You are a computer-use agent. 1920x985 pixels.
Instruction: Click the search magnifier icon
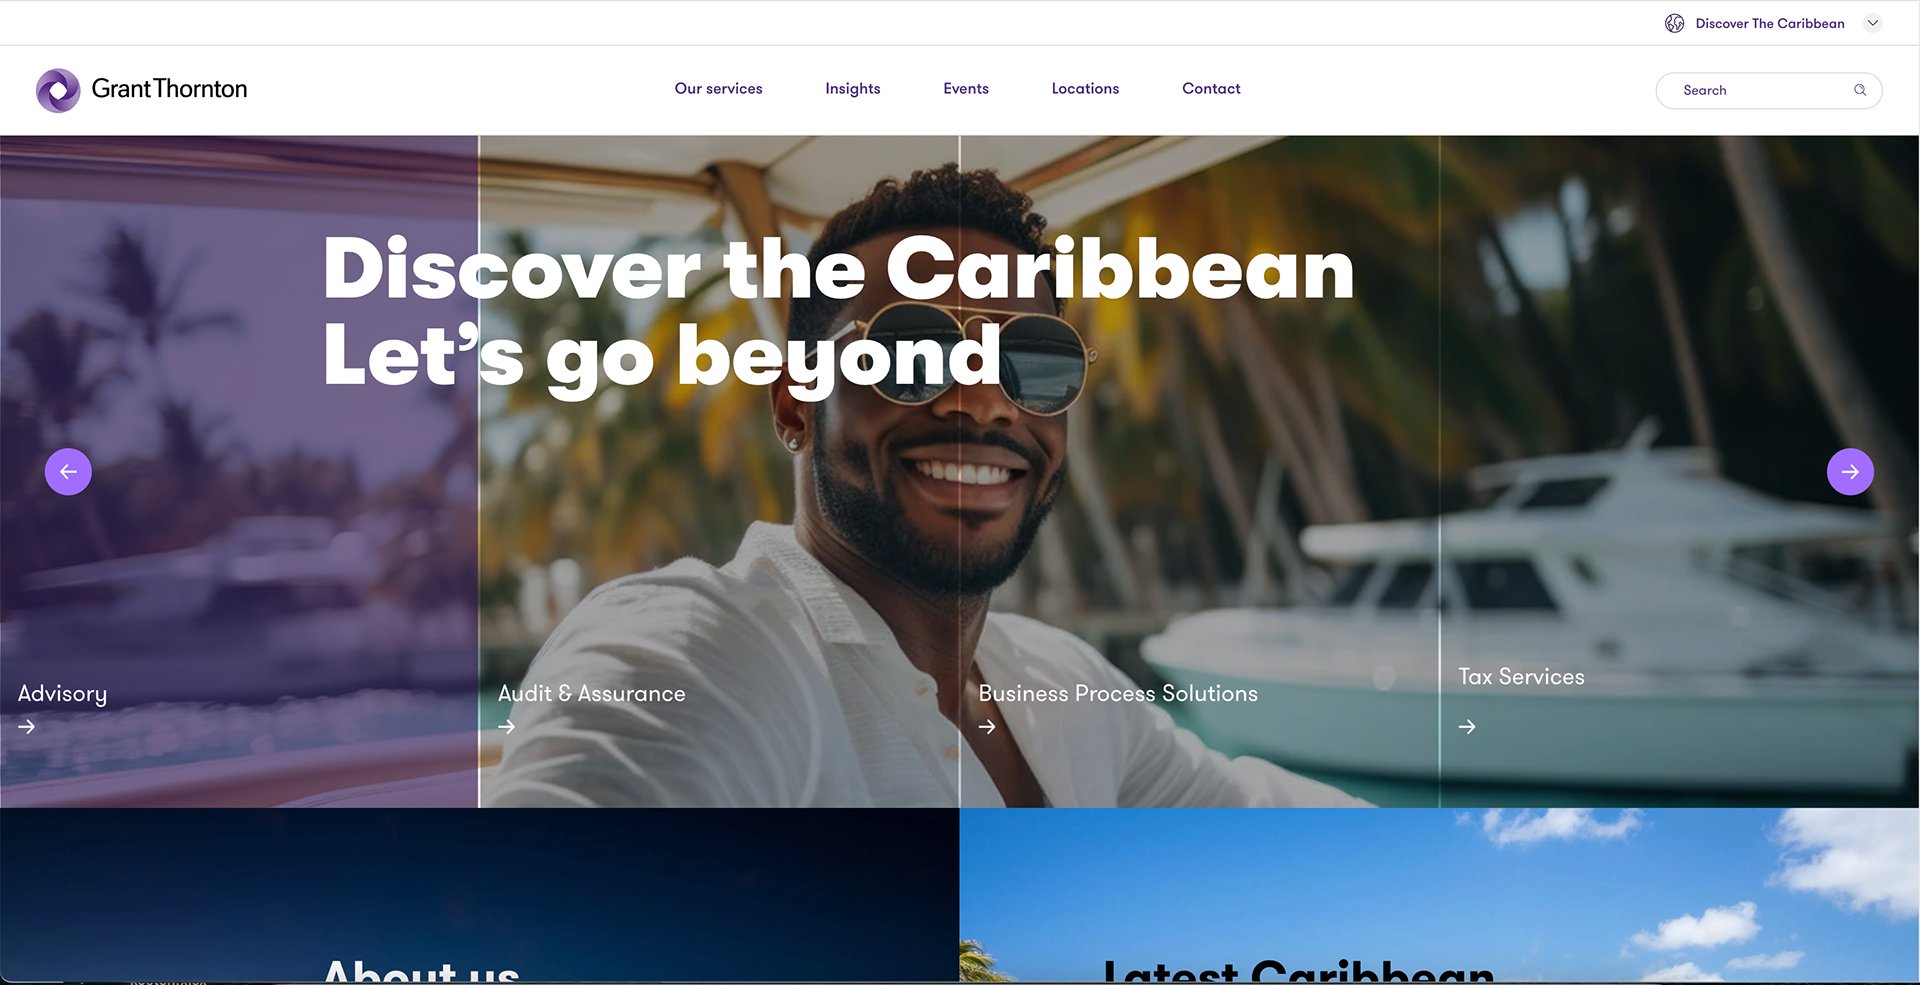(1860, 90)
